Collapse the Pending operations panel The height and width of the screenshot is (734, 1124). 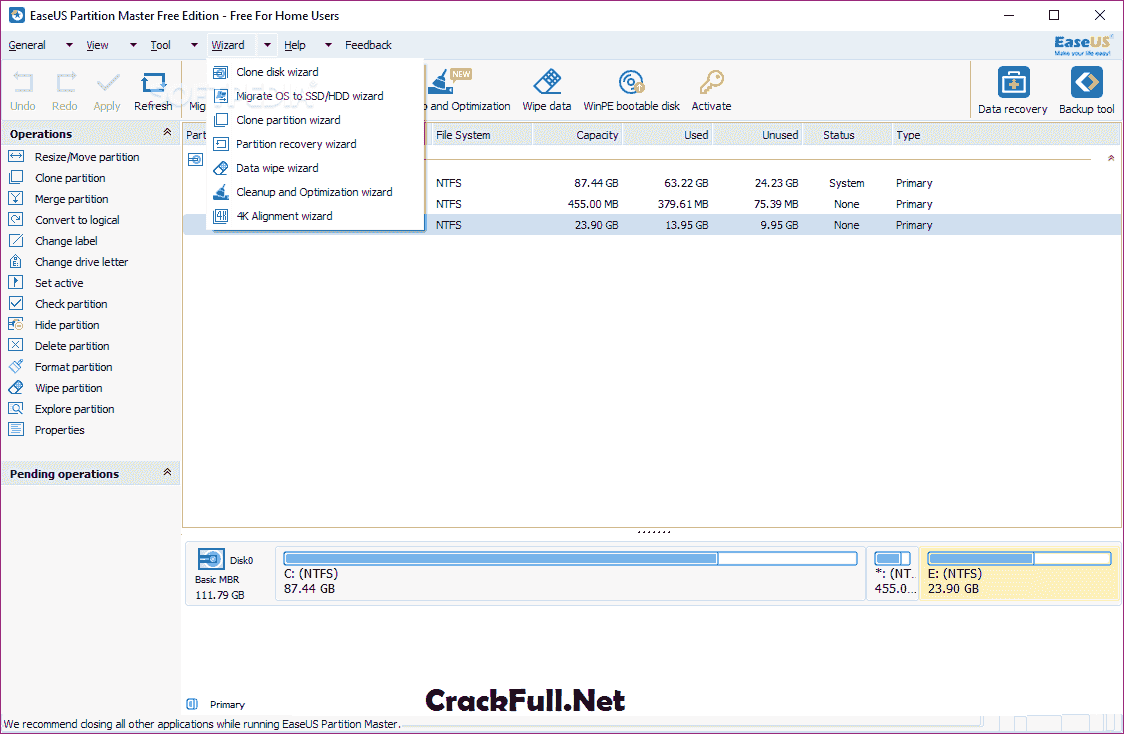pyautogui.click(x=168, y=473)
